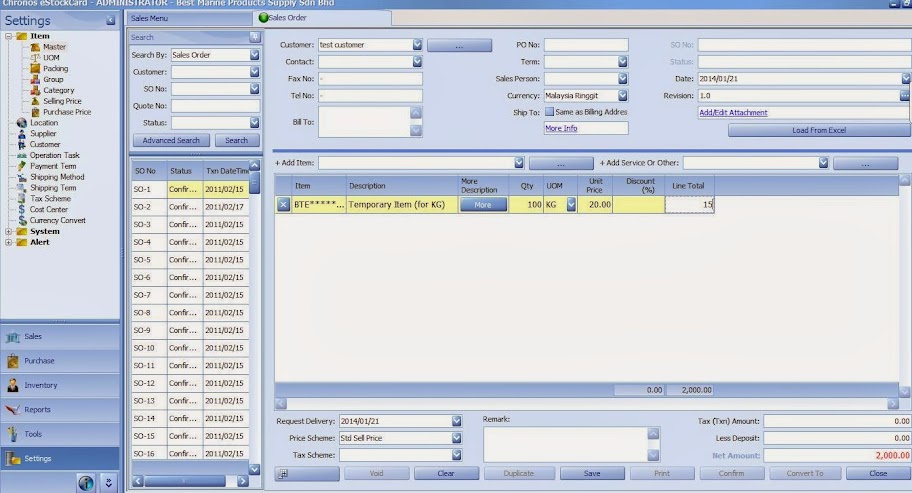Select the Group icon entry
Image resolution: width=912 pixels, height=493 pixels.
[35, 79]
